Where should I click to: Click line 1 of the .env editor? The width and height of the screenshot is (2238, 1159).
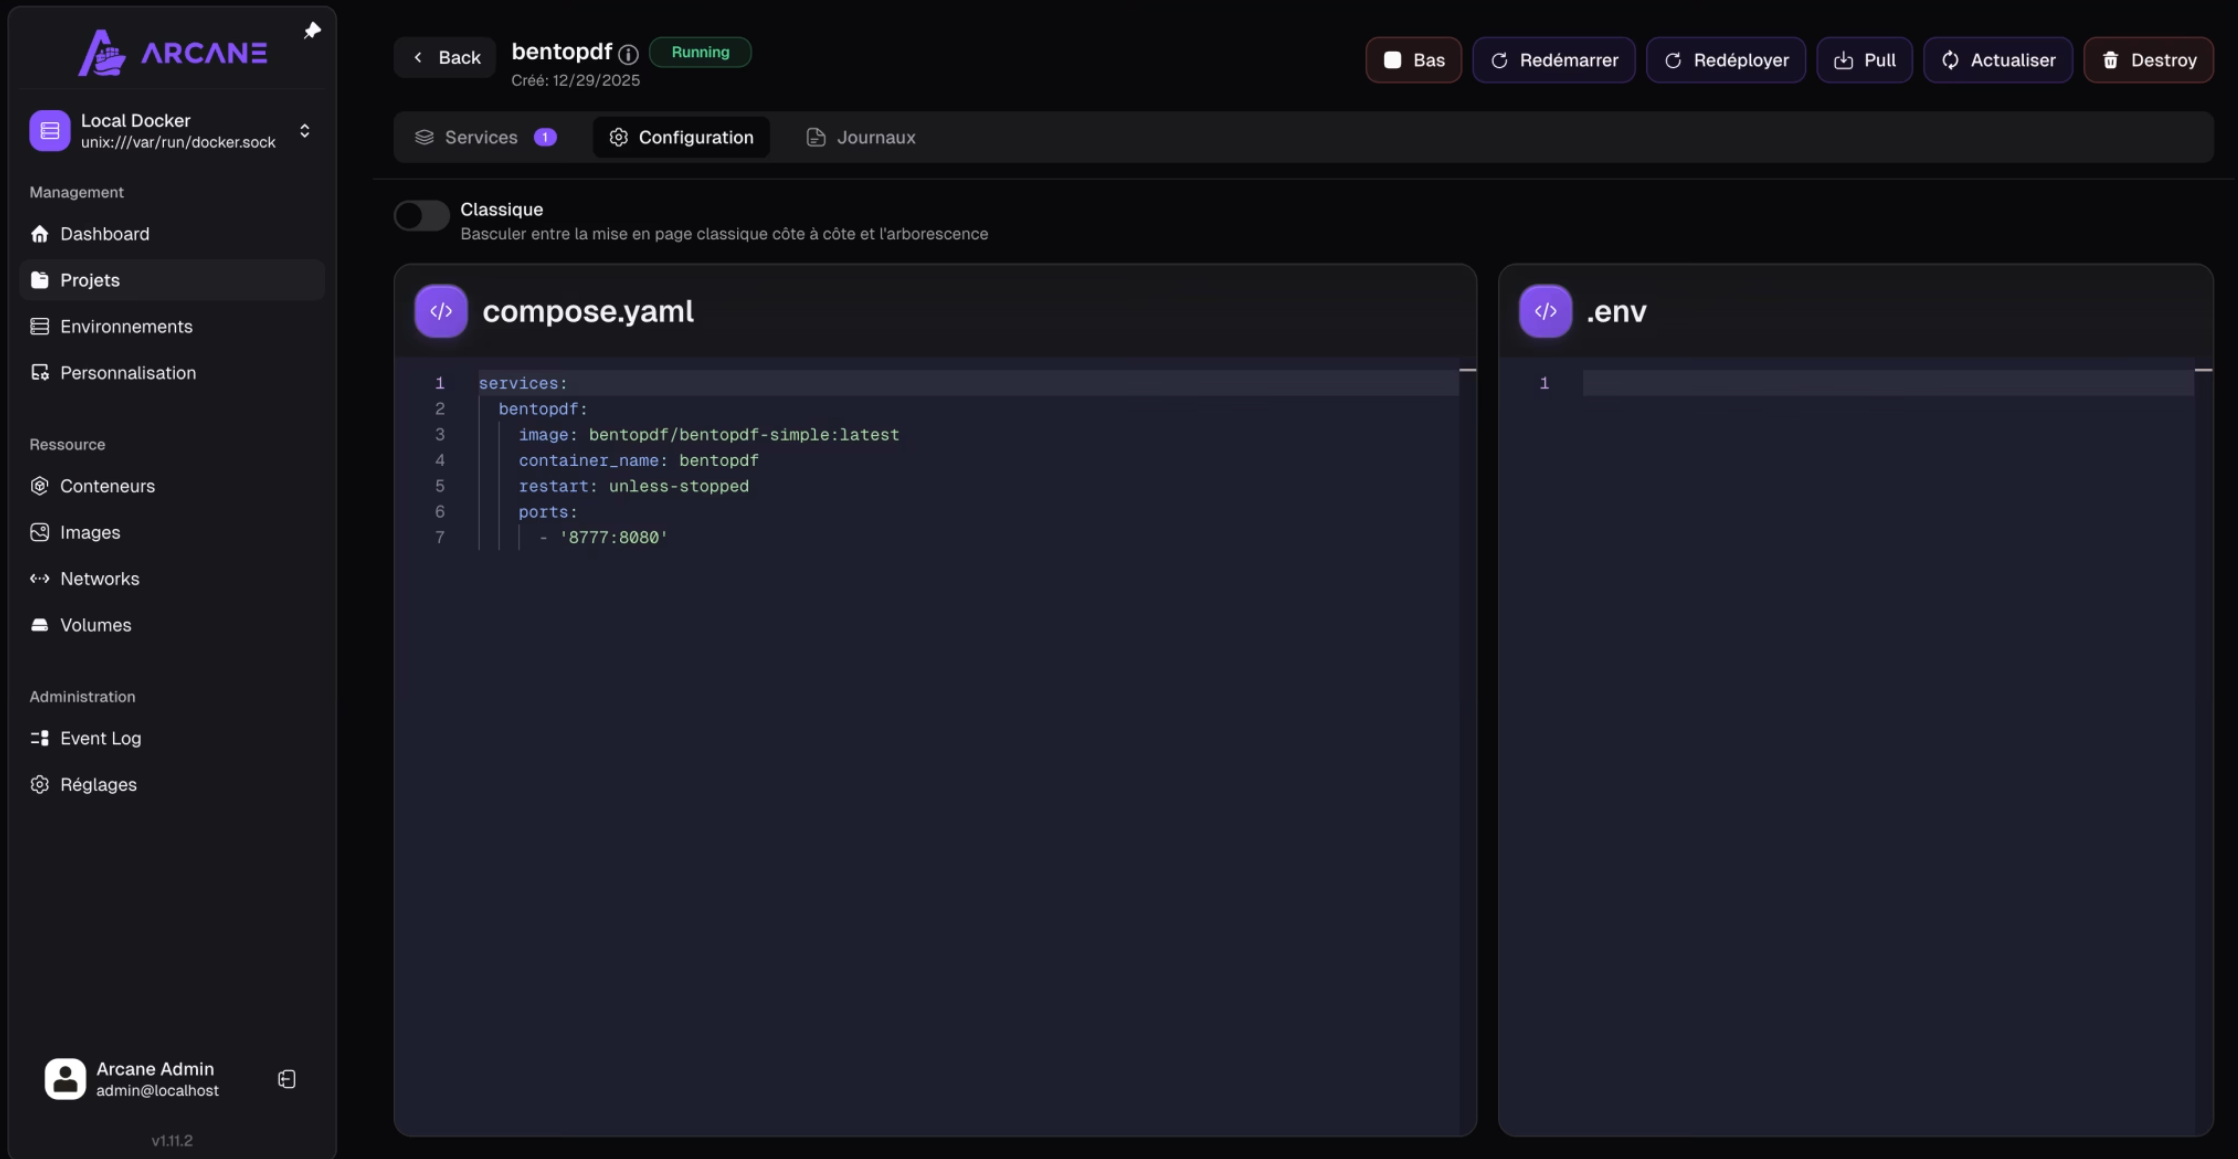pos(1886,383)
